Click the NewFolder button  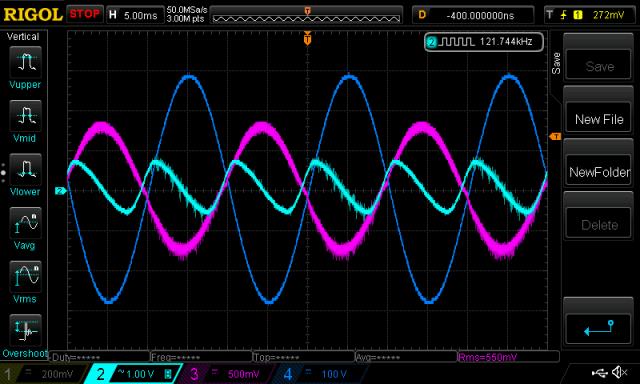(x=599, y=172)
